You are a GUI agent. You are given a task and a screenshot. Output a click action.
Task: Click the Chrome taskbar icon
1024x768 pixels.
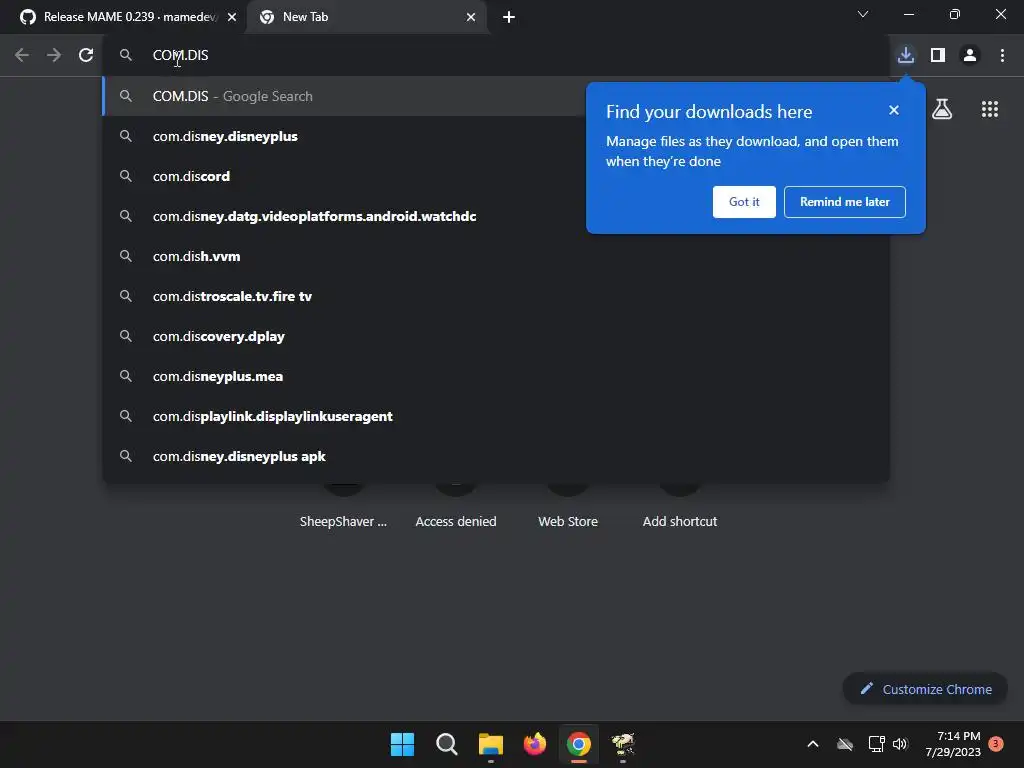(x=579, y=744)
